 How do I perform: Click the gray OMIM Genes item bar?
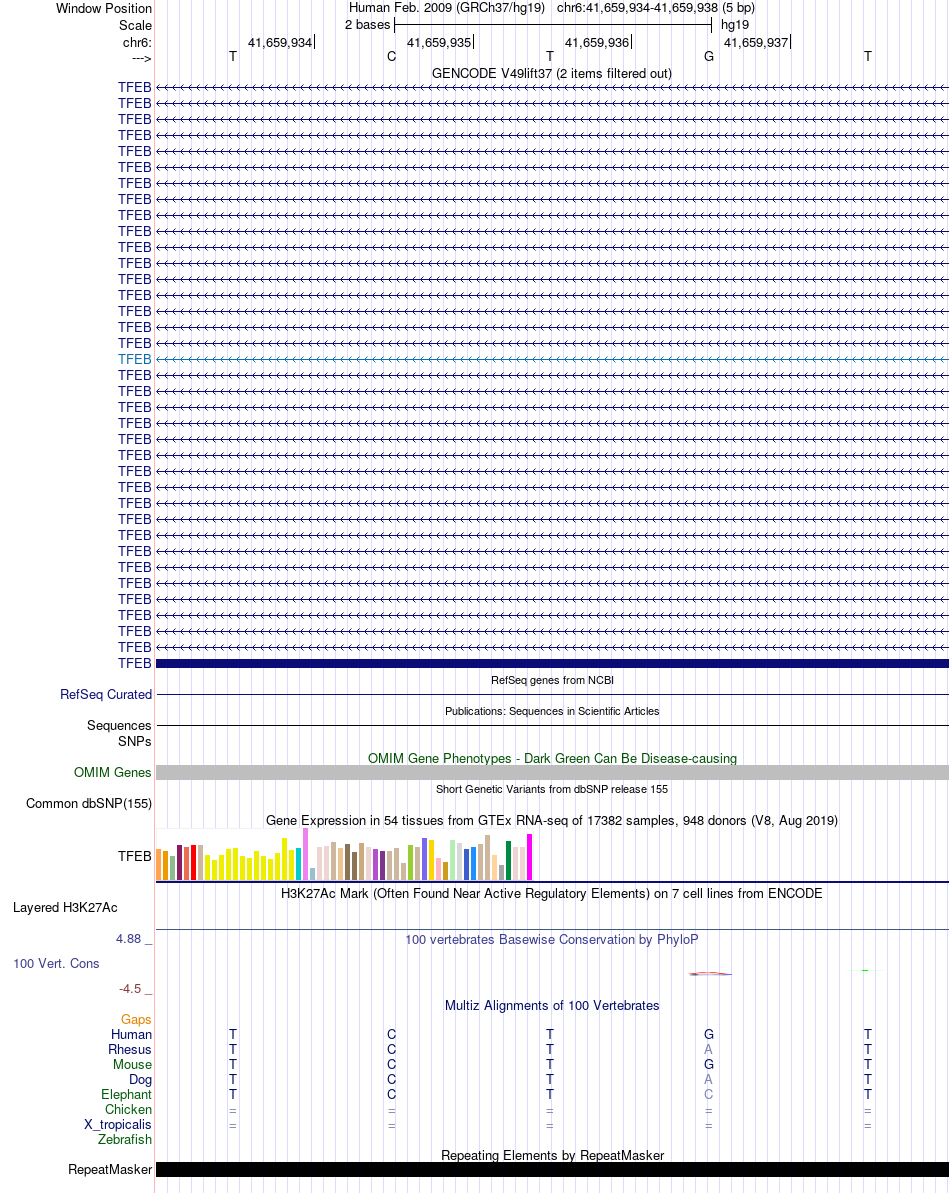[552, 772]
